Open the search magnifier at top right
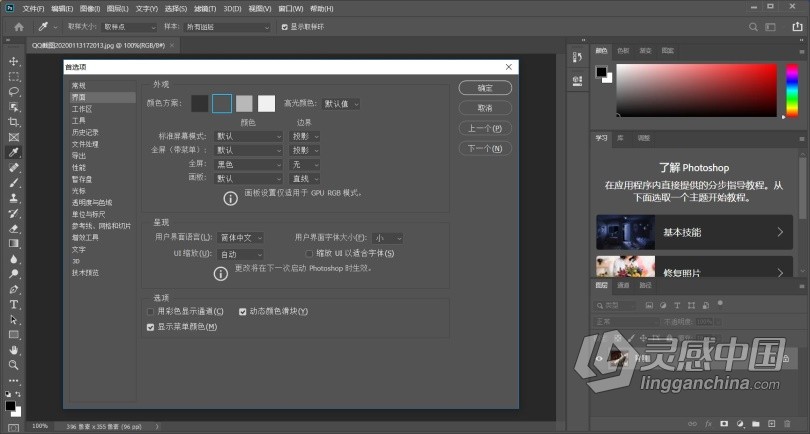 753,27
